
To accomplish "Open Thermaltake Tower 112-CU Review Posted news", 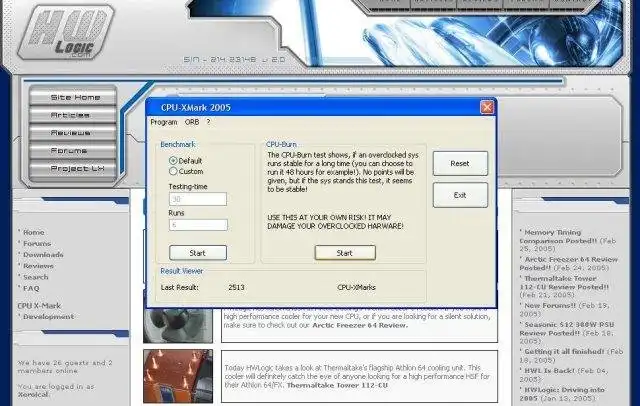I will tap(564, 283).
